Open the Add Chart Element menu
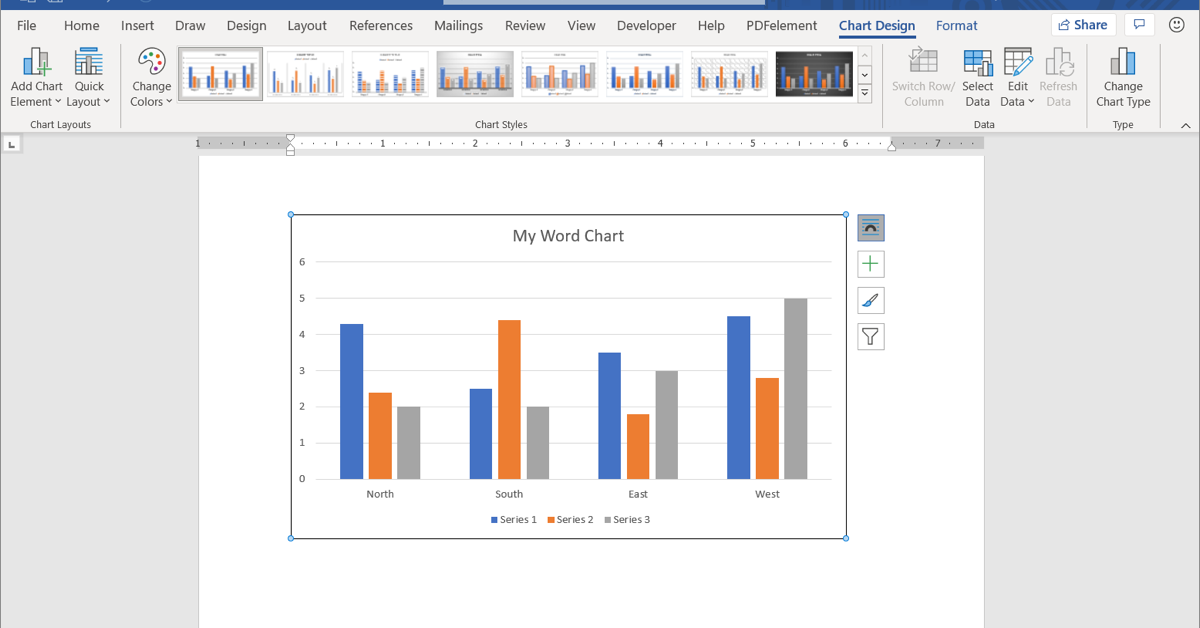 [x=36, y=79]
